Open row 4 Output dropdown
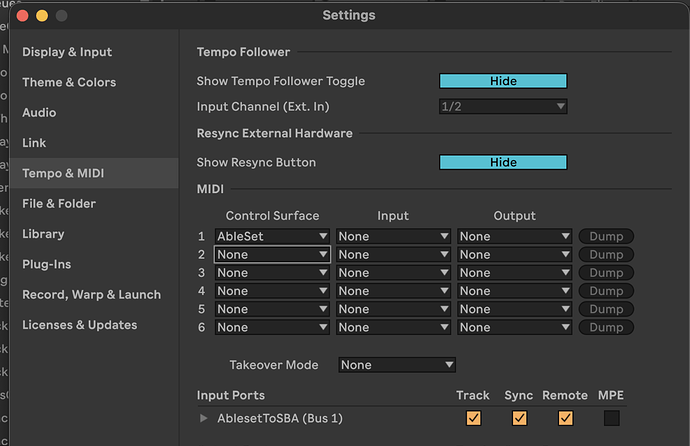 514,291
